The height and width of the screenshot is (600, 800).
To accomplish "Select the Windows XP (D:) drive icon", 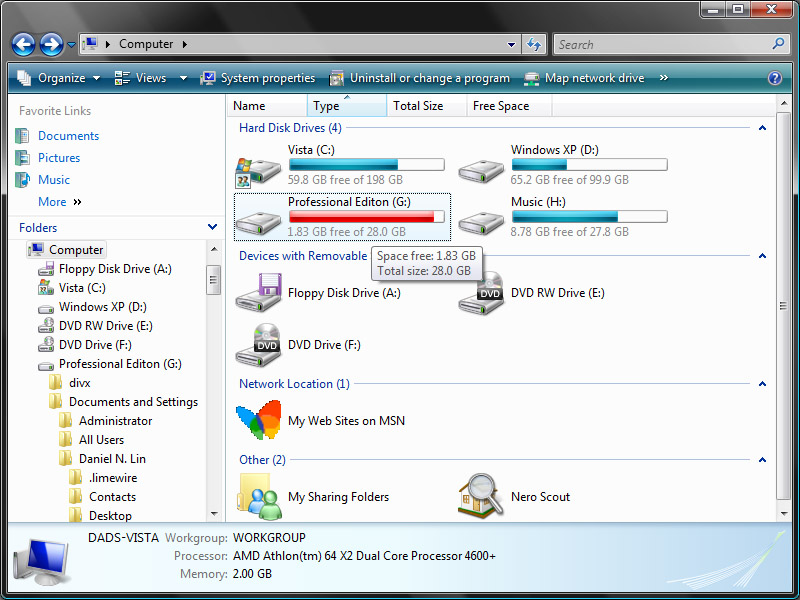I will tap(481, 170).
